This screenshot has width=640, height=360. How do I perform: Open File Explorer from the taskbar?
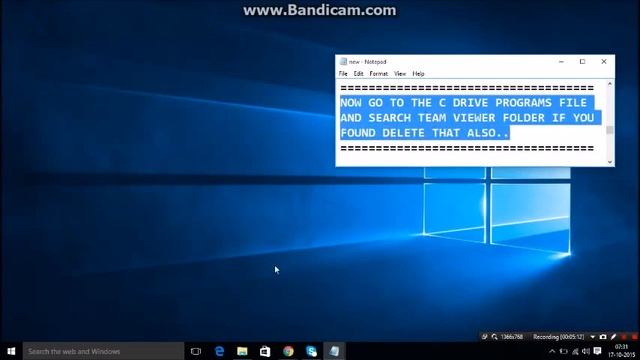point(242,351)
